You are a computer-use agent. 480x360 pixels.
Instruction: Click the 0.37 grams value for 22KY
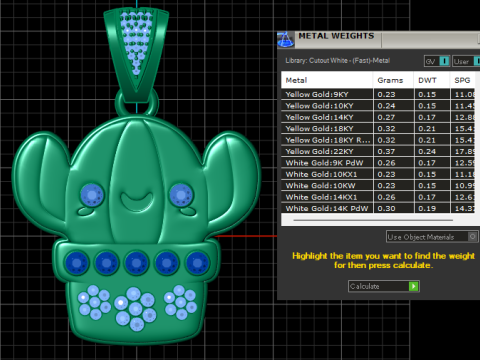(386, 151)
